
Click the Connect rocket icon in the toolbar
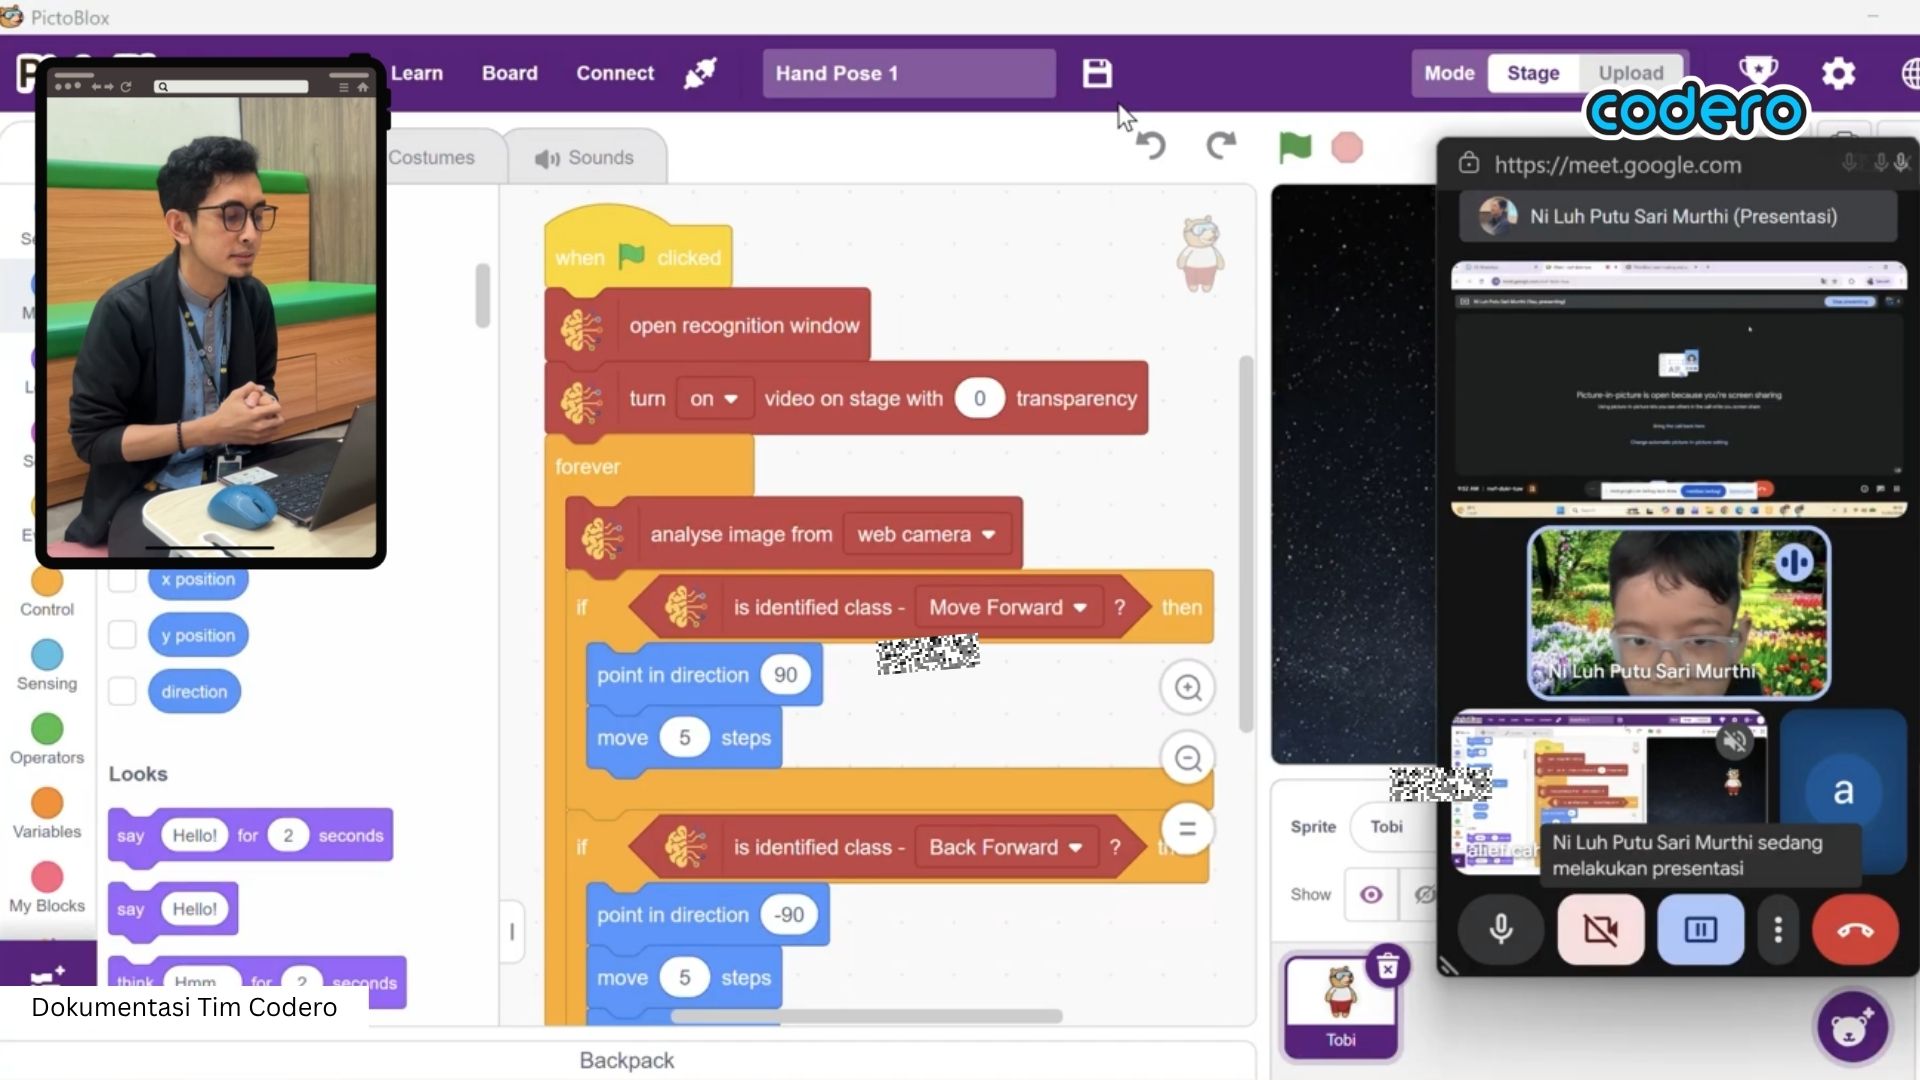point(700,73)
